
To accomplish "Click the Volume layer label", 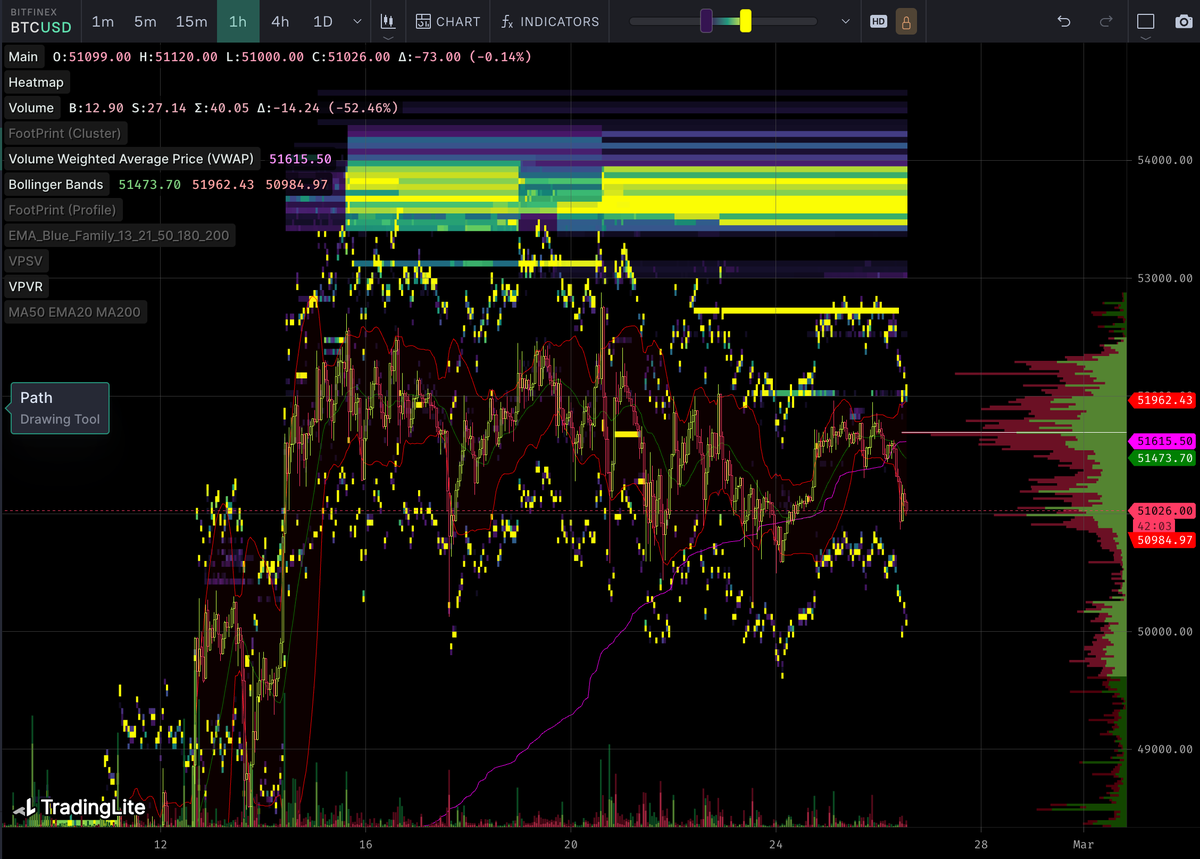I will [31, 107].
